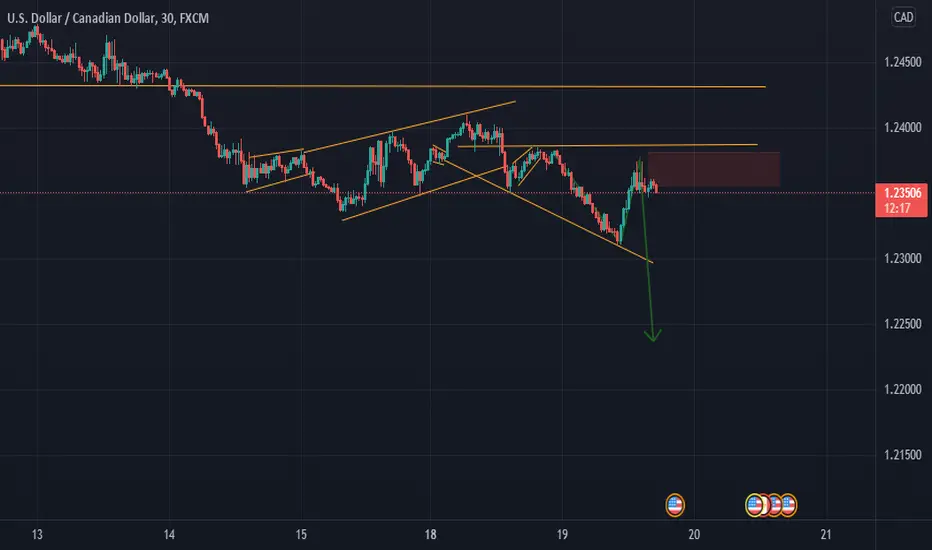The height and width of the screenshot is (550, 932).
Task: Click the 12:17 bar countdown timer
Action: pos(897,208)
